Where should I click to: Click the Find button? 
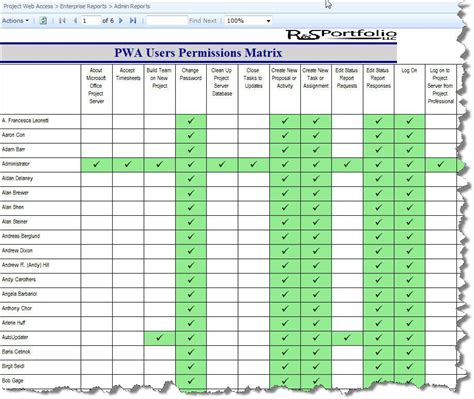point(195,21)
